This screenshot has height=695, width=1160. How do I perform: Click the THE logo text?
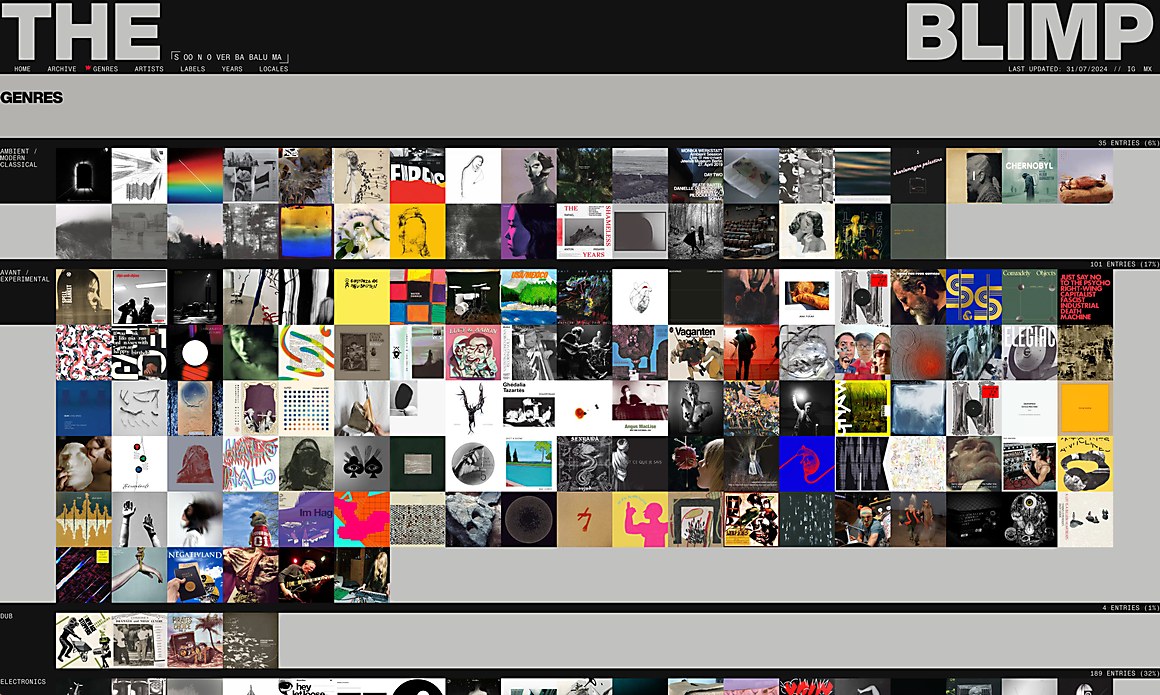click(x=81, y=31)
